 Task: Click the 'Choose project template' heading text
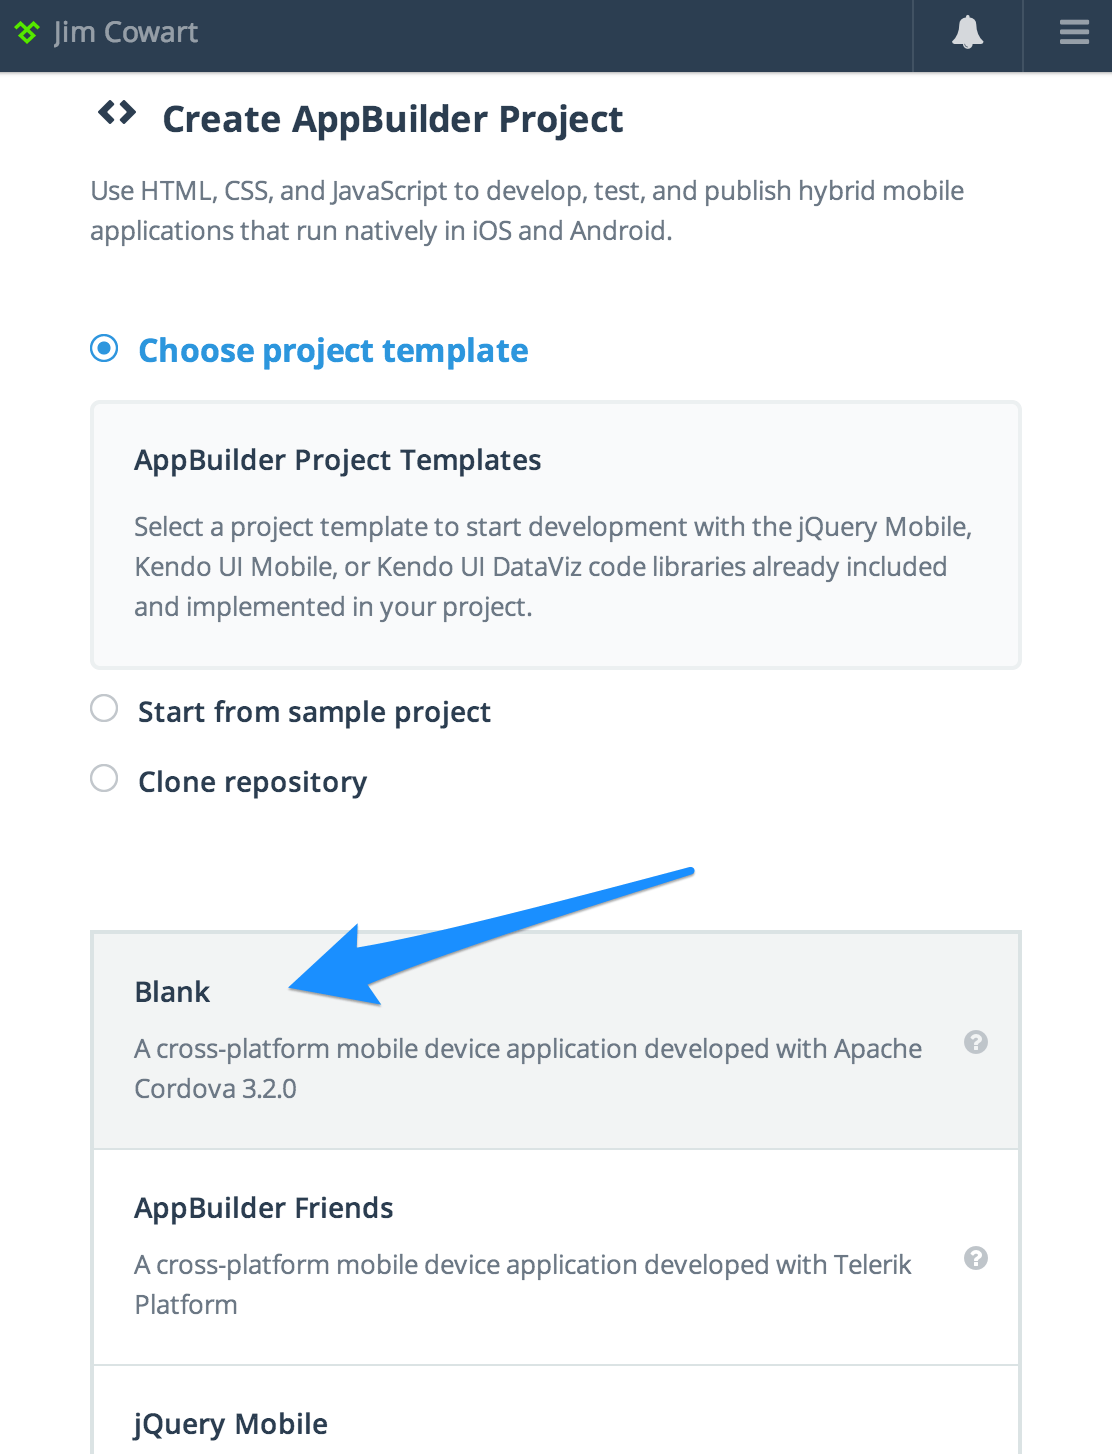(x=333, y=351)
